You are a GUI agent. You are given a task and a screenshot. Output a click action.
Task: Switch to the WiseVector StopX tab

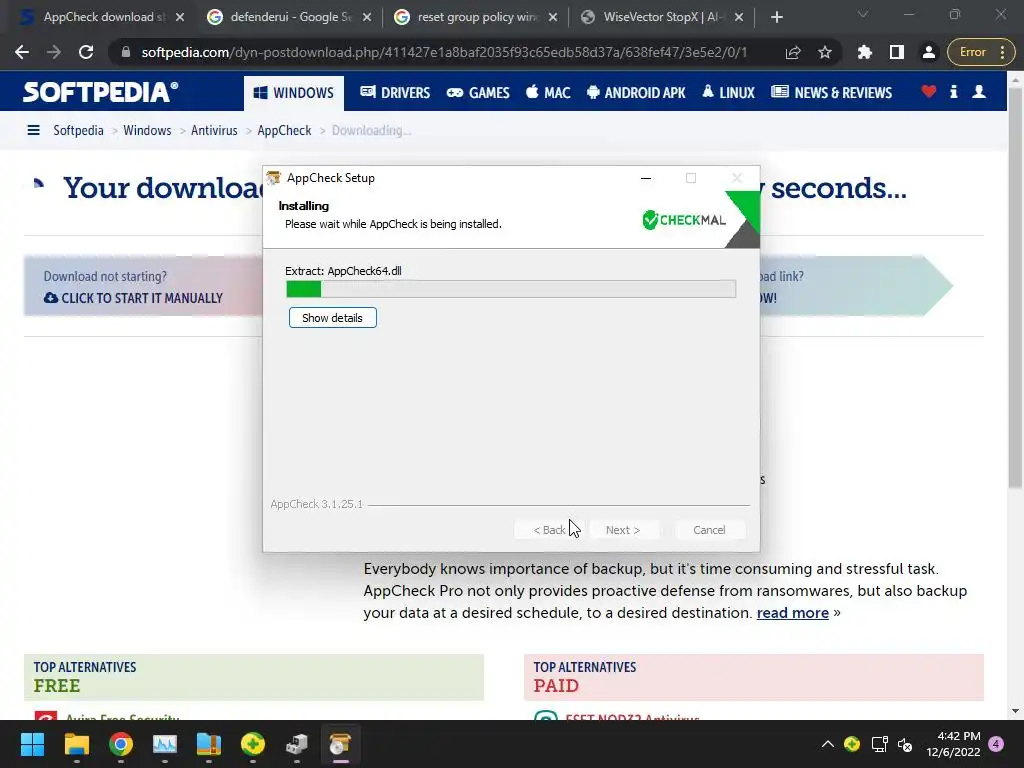(663, 17)
